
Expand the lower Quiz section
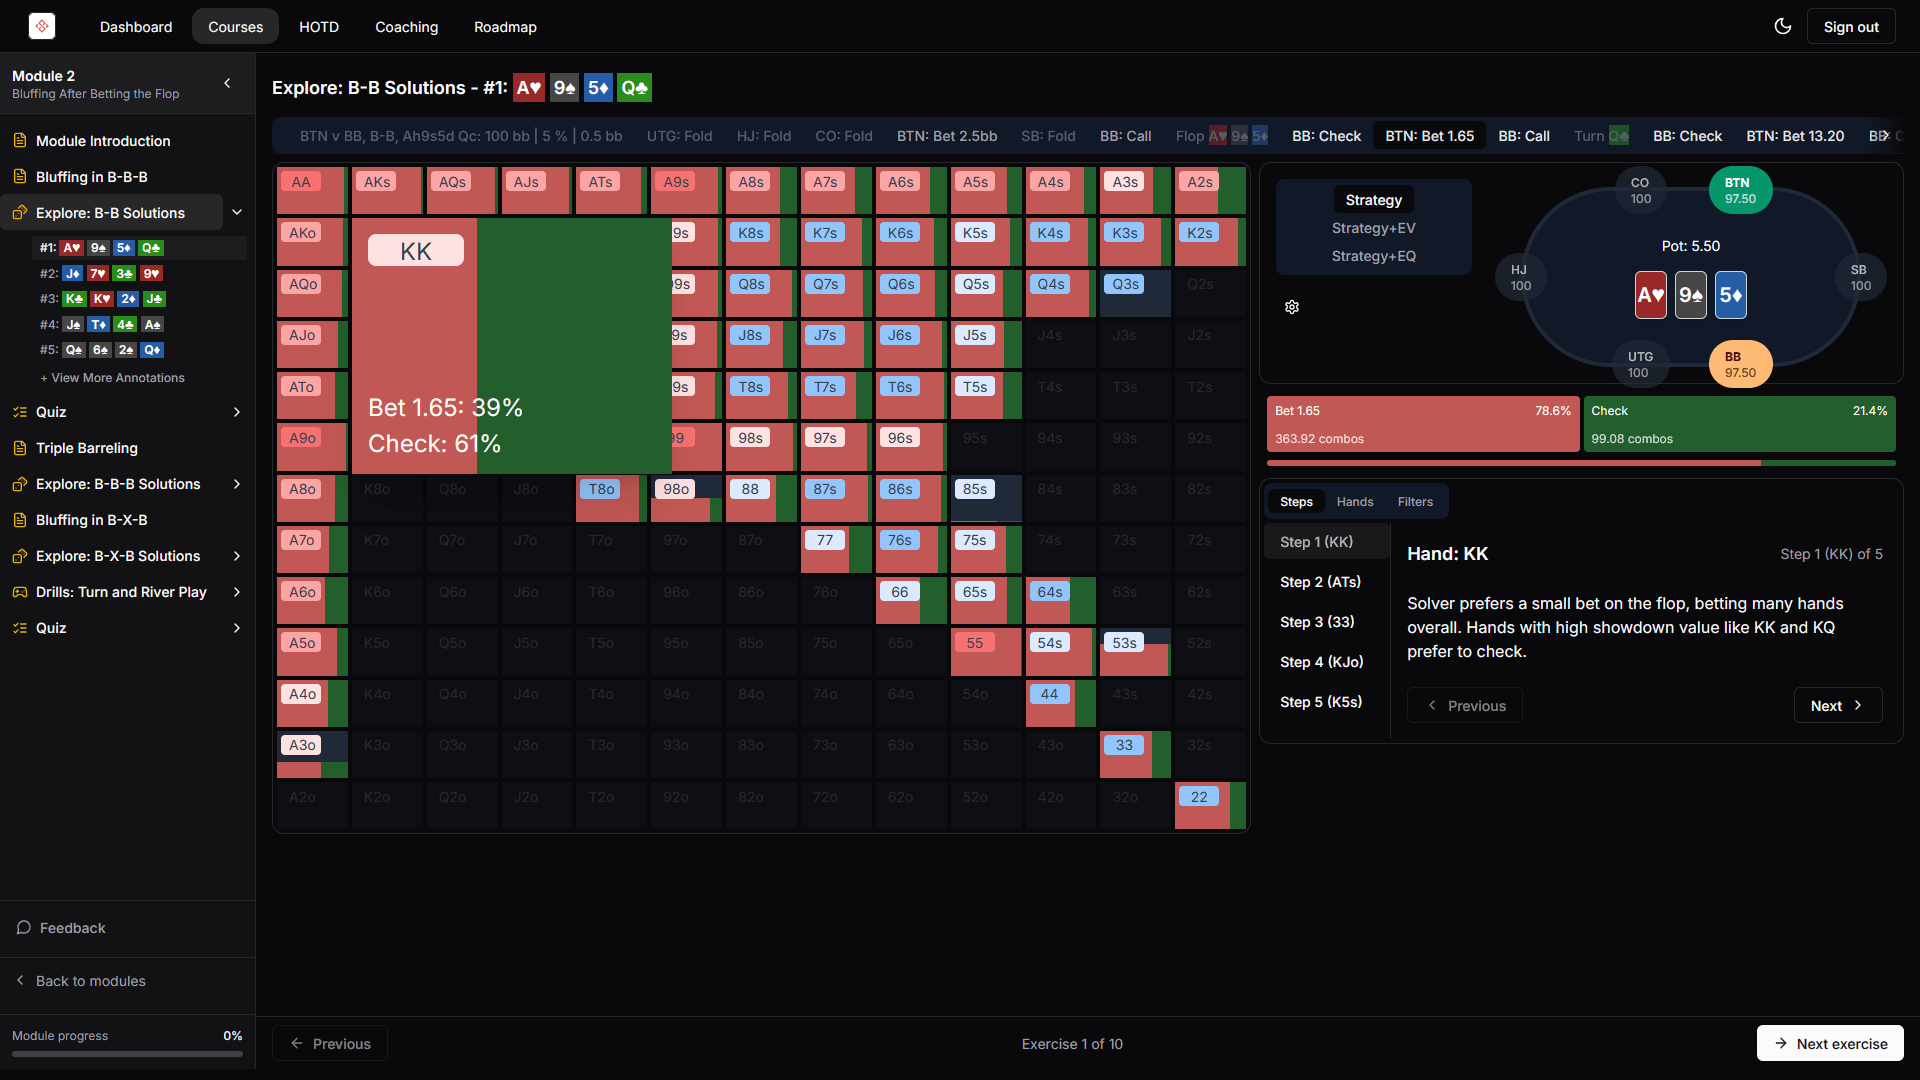(237, 628)
